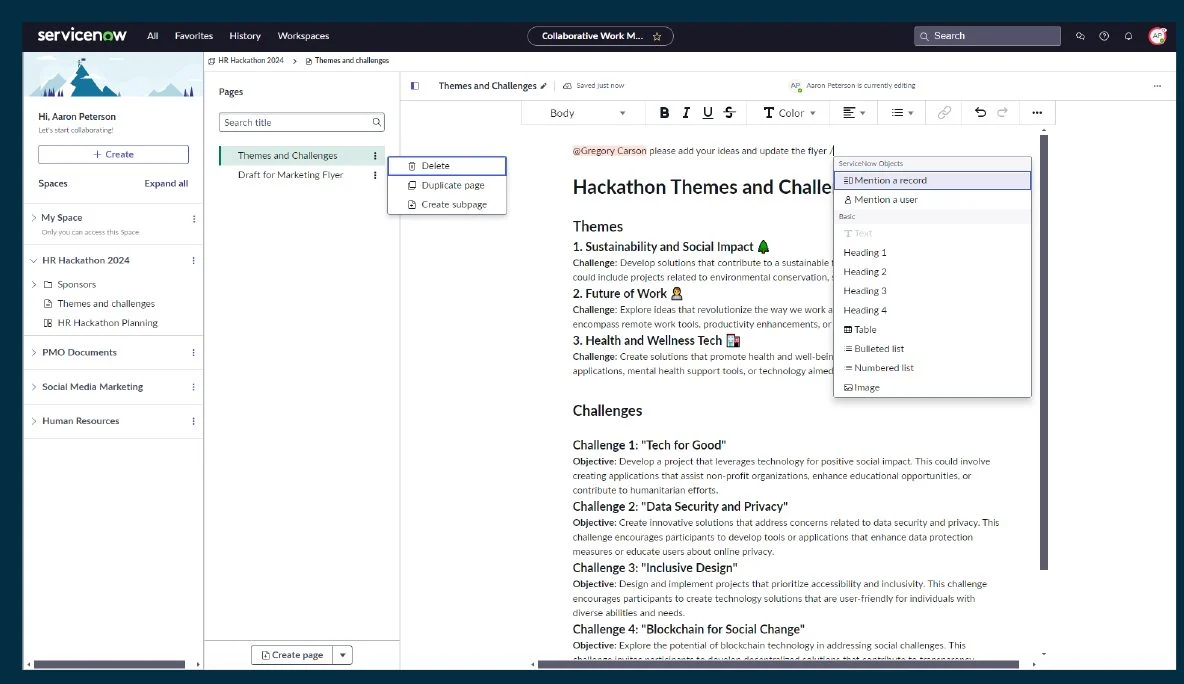Viewport: 1184px width, 684px height.
Task: Click the Create button in sidebar
Action: click(113, 155)
